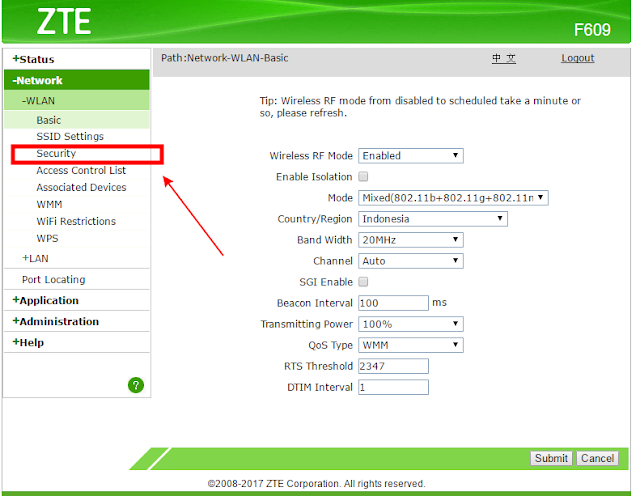Click the RTS Threshold input field
The width and height of the screenshot is (640, 496).
pyautogui.click(x=393, y=366)
